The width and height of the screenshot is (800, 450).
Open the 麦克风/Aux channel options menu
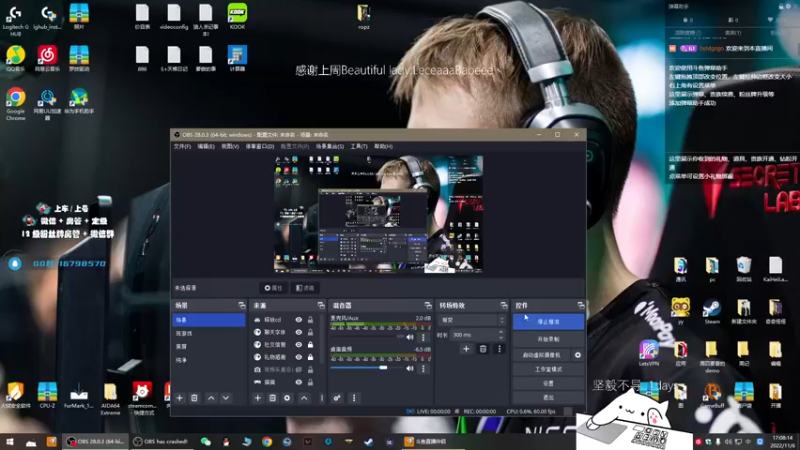(x=423, y=337)
